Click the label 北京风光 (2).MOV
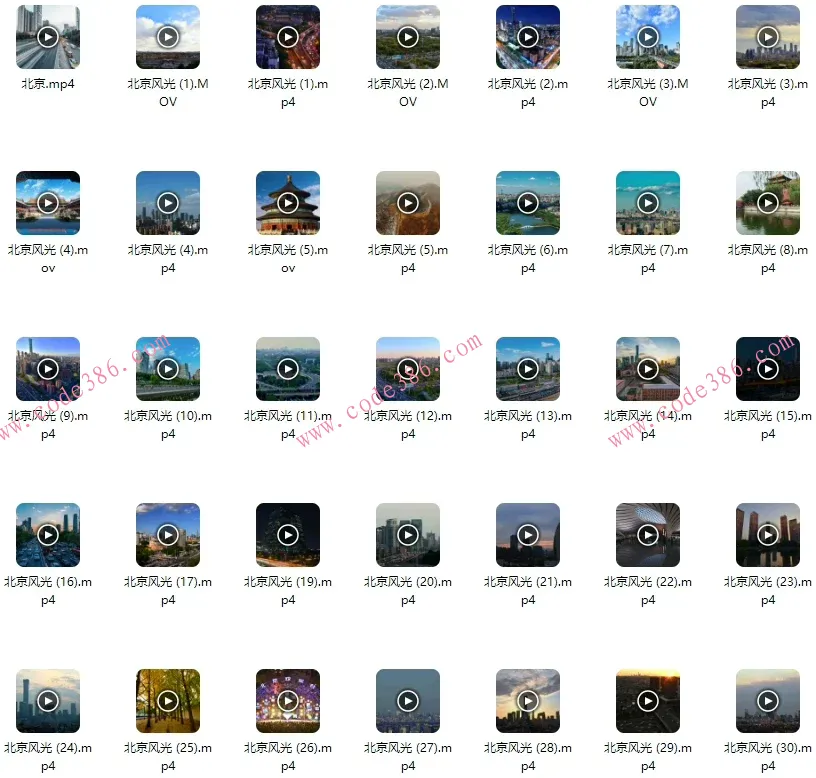 click(x=408, y=93)
